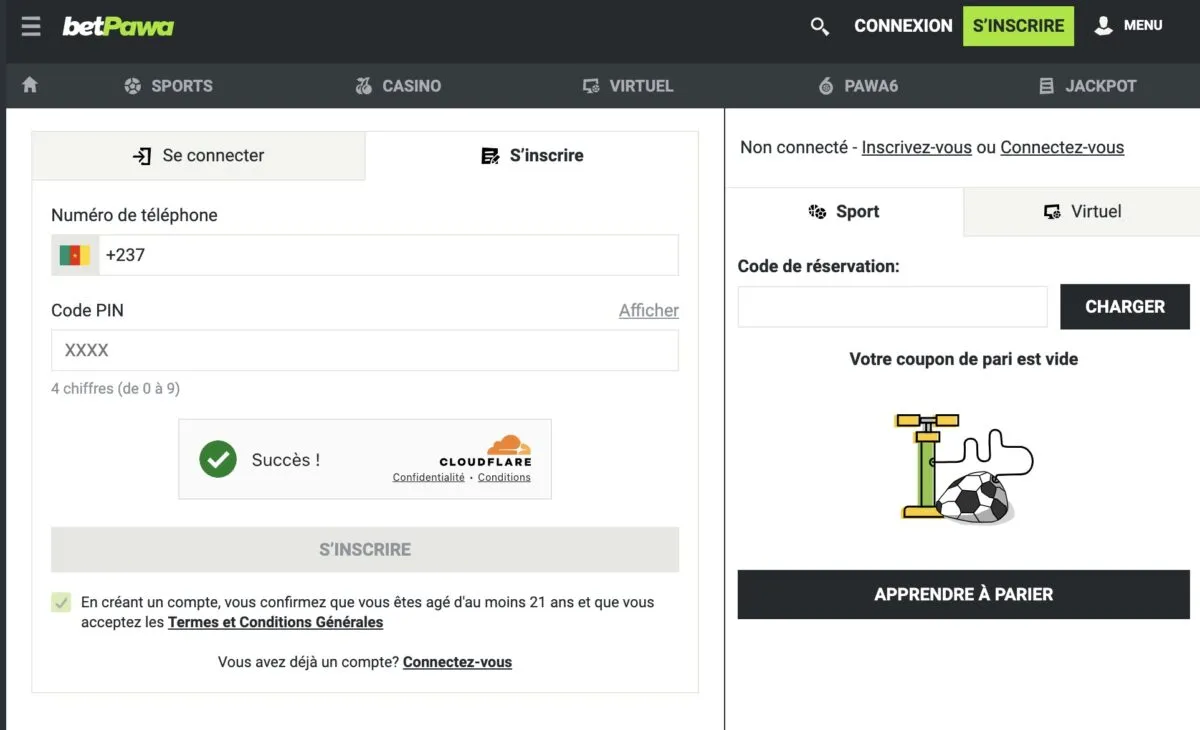1200x730 pixels.
Task: Click the betPawa logo
Action: point(118,26)
